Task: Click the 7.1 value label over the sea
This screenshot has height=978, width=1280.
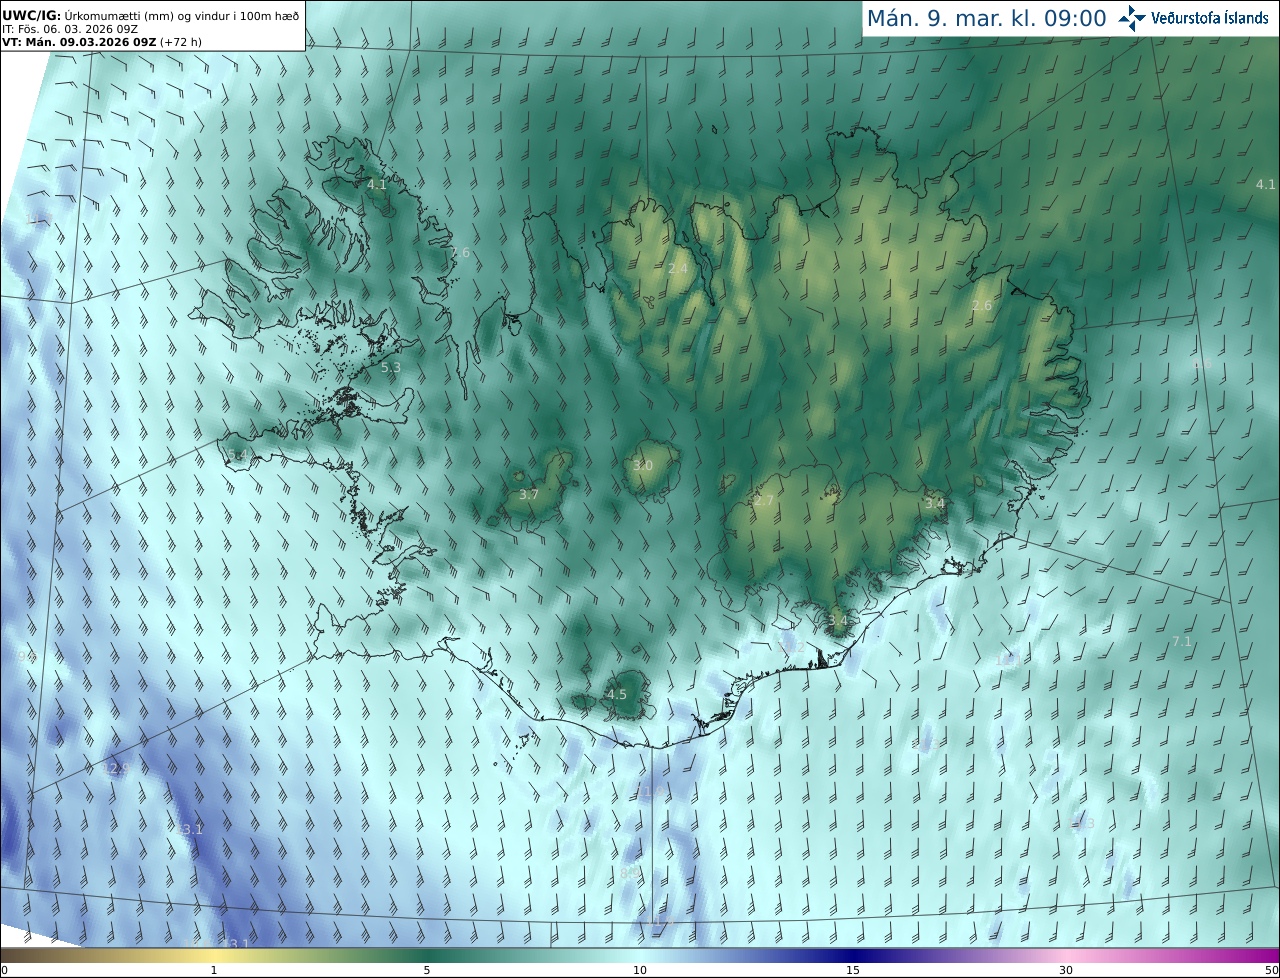Action: point(1182,642)
